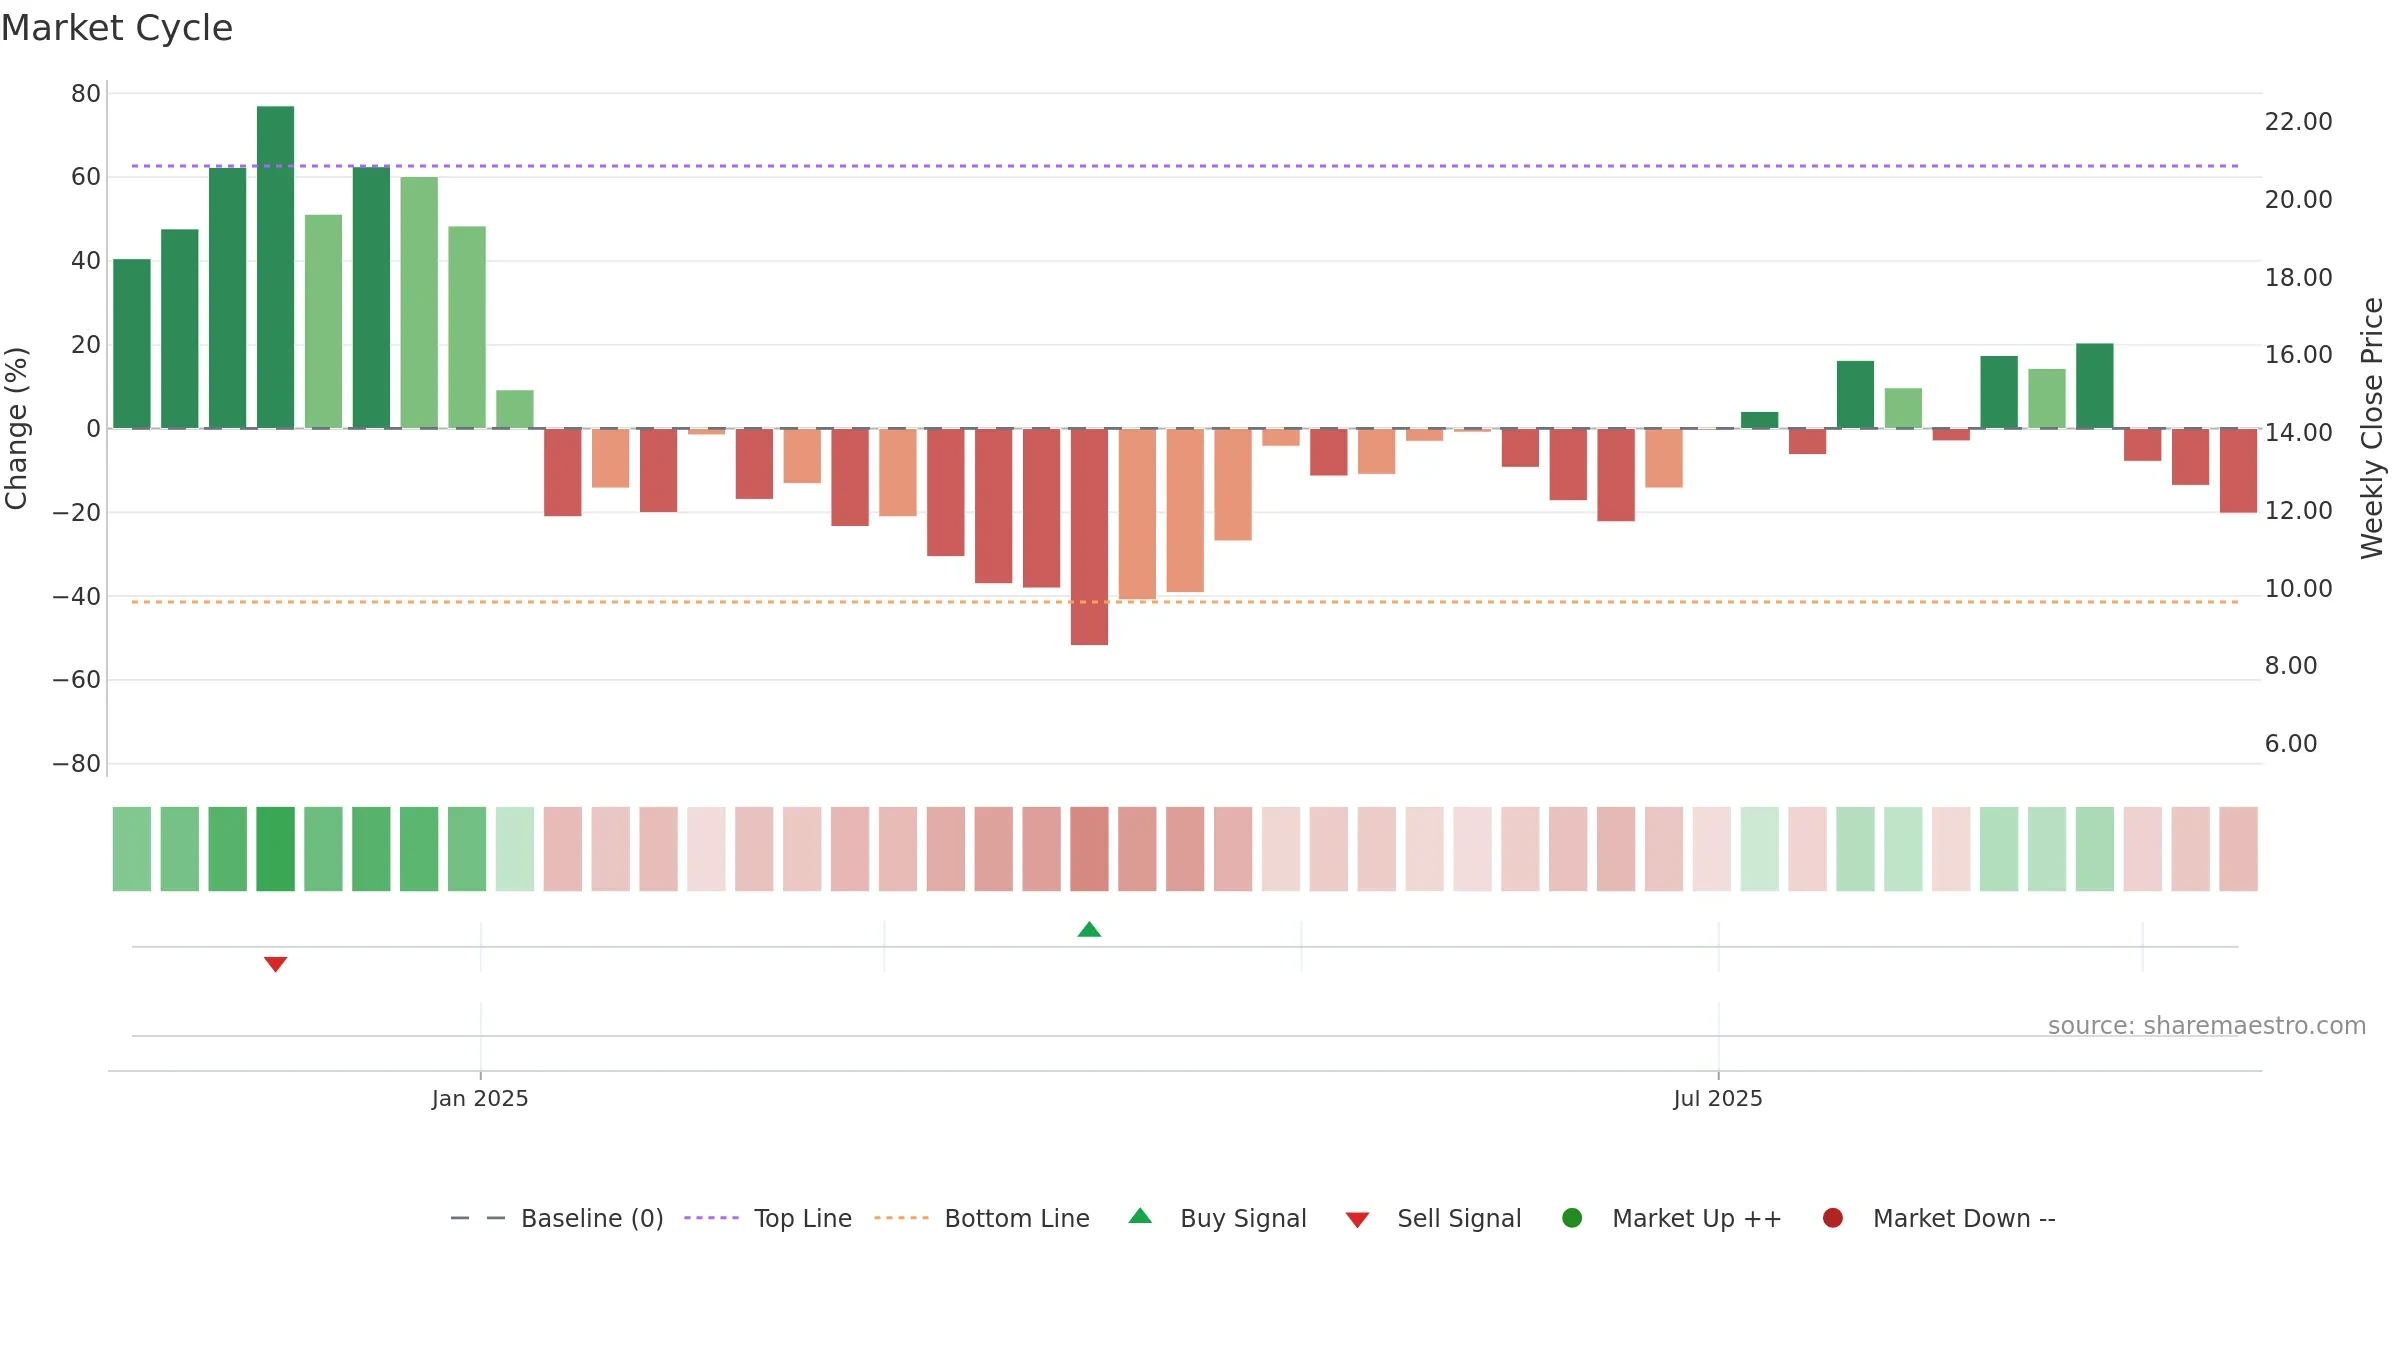The height and width of the screenshot is (1350, 2400).
Task: Toggle the Market Up ++ legend entry
Action: pos(1672,1218)
